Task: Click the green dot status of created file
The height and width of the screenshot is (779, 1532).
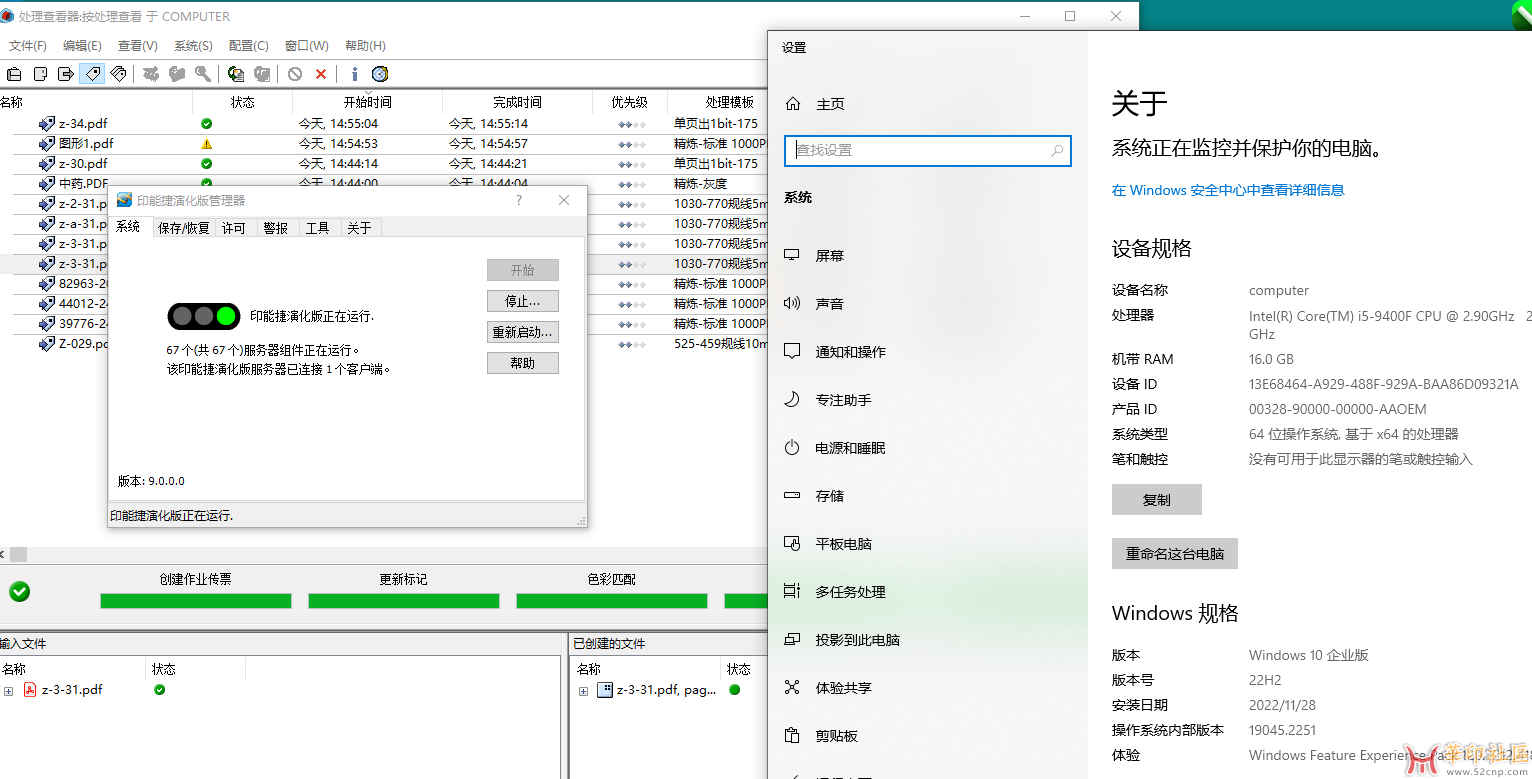Action: point(735,690)
